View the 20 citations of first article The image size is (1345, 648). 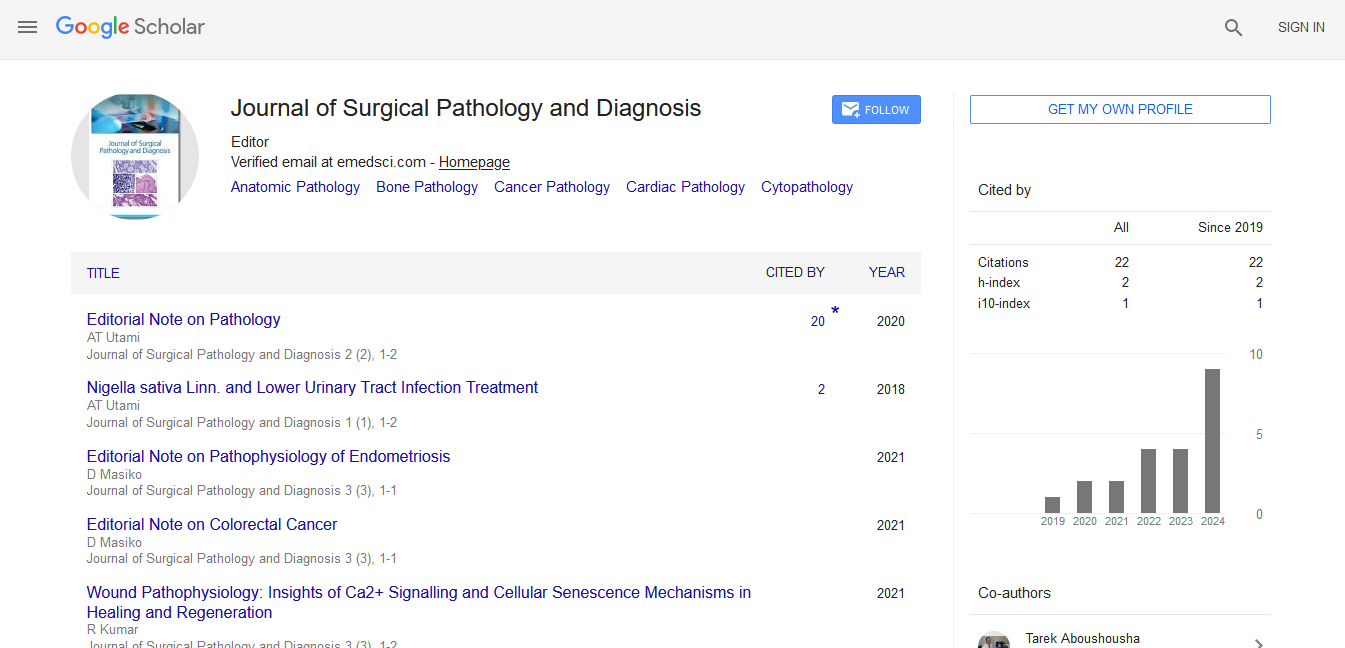click(x=817, y=322)
